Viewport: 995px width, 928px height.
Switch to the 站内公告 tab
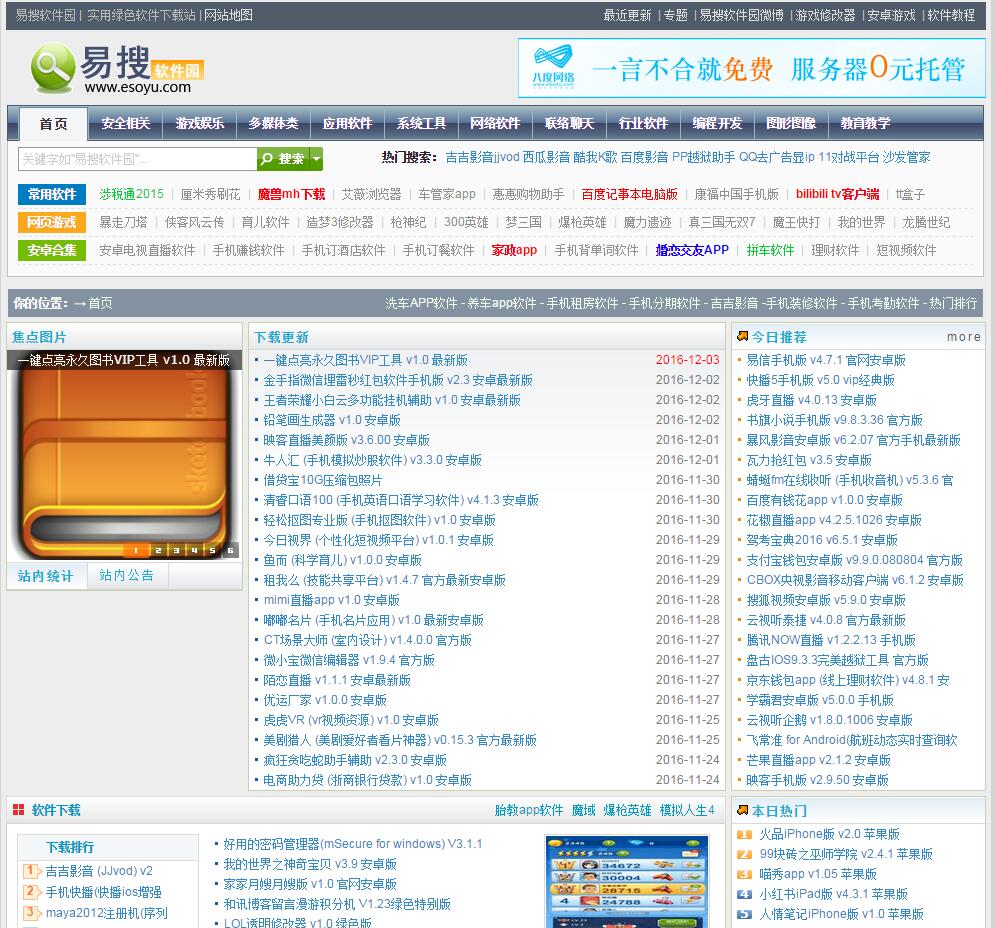click(x=127, y=576)
